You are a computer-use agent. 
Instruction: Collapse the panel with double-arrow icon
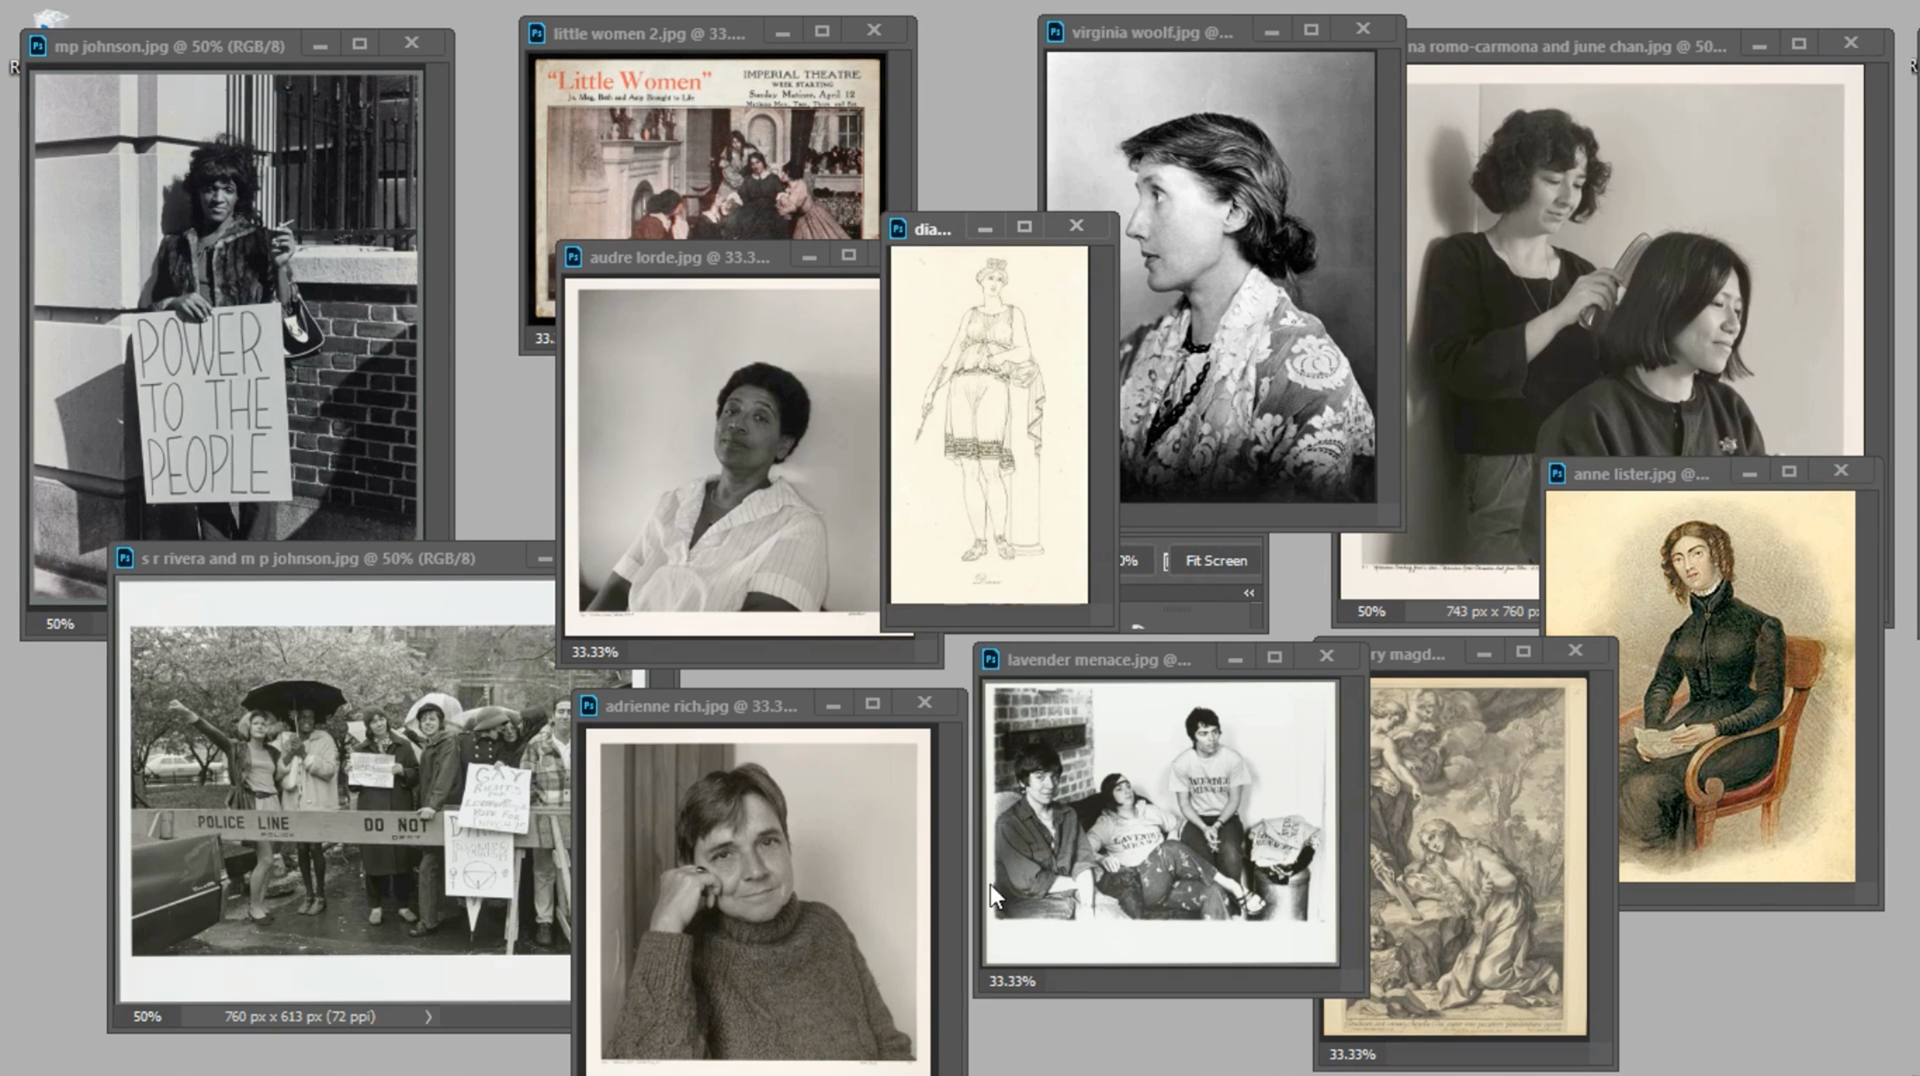click(1249, 593)
